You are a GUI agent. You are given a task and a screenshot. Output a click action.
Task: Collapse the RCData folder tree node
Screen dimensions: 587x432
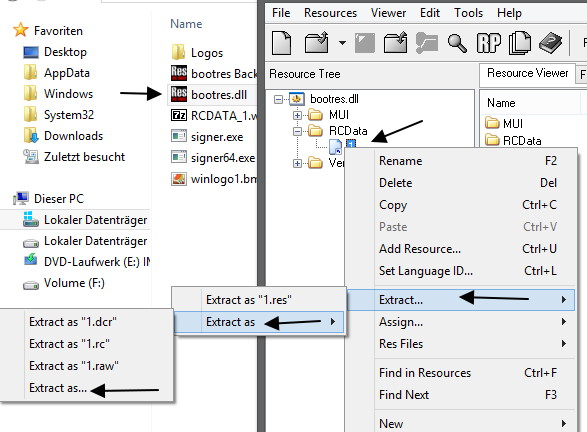pos(297,131)
